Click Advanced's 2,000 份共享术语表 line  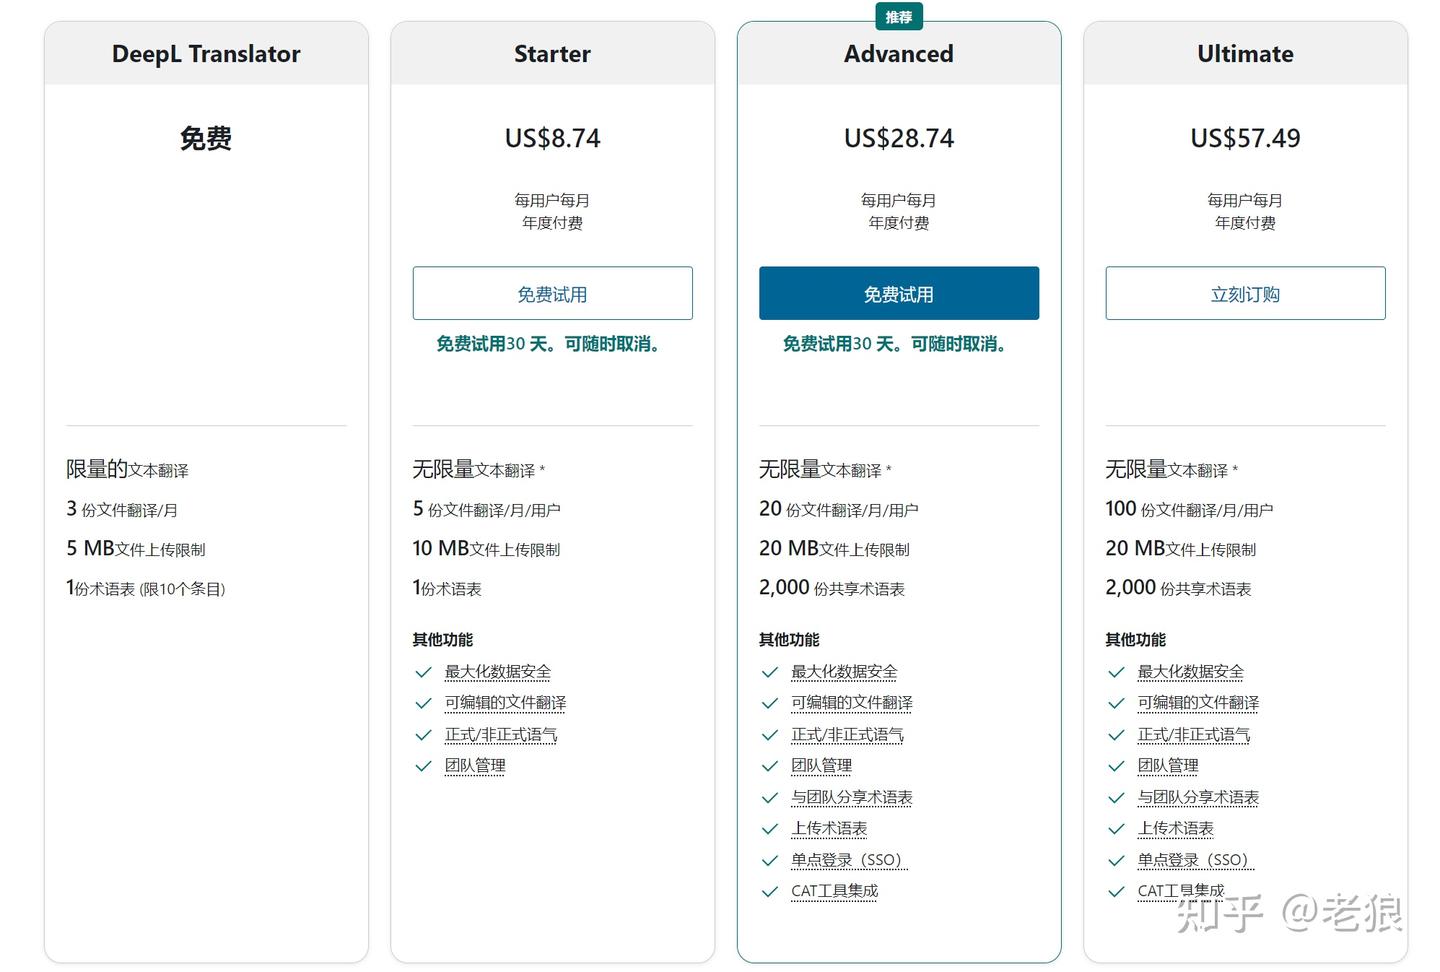pos(832,588)
